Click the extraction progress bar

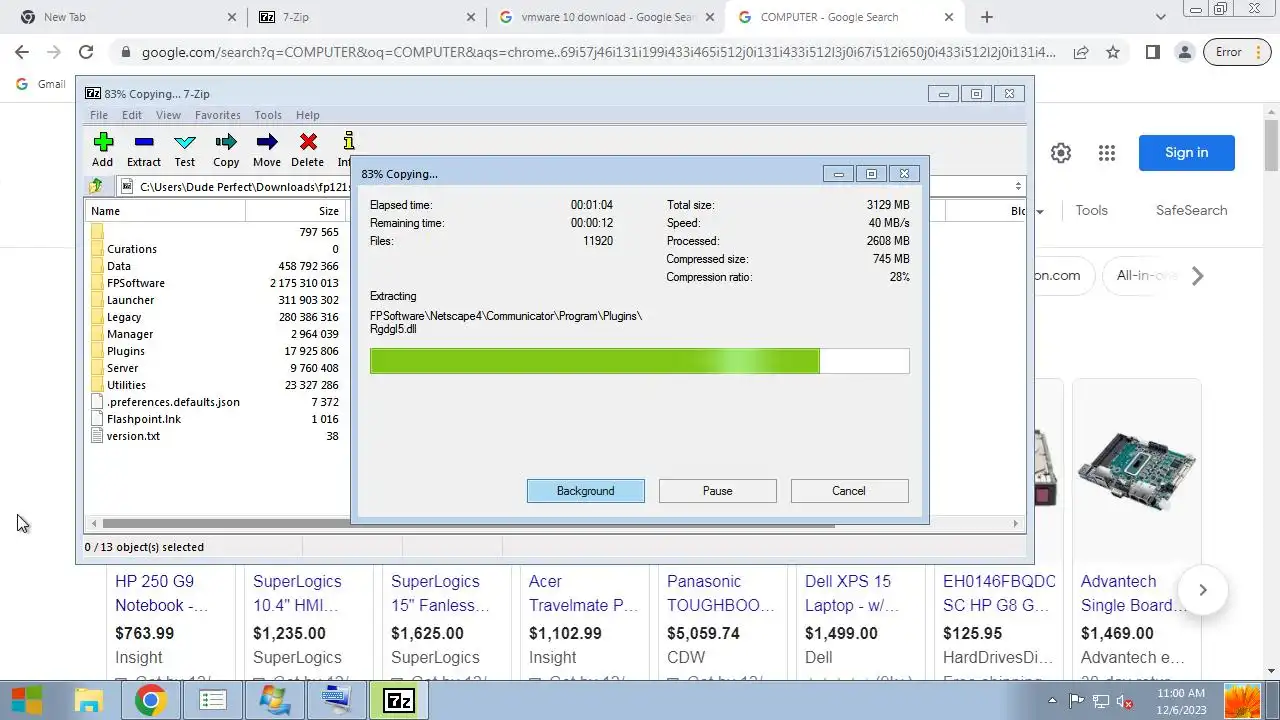(639, 361)
